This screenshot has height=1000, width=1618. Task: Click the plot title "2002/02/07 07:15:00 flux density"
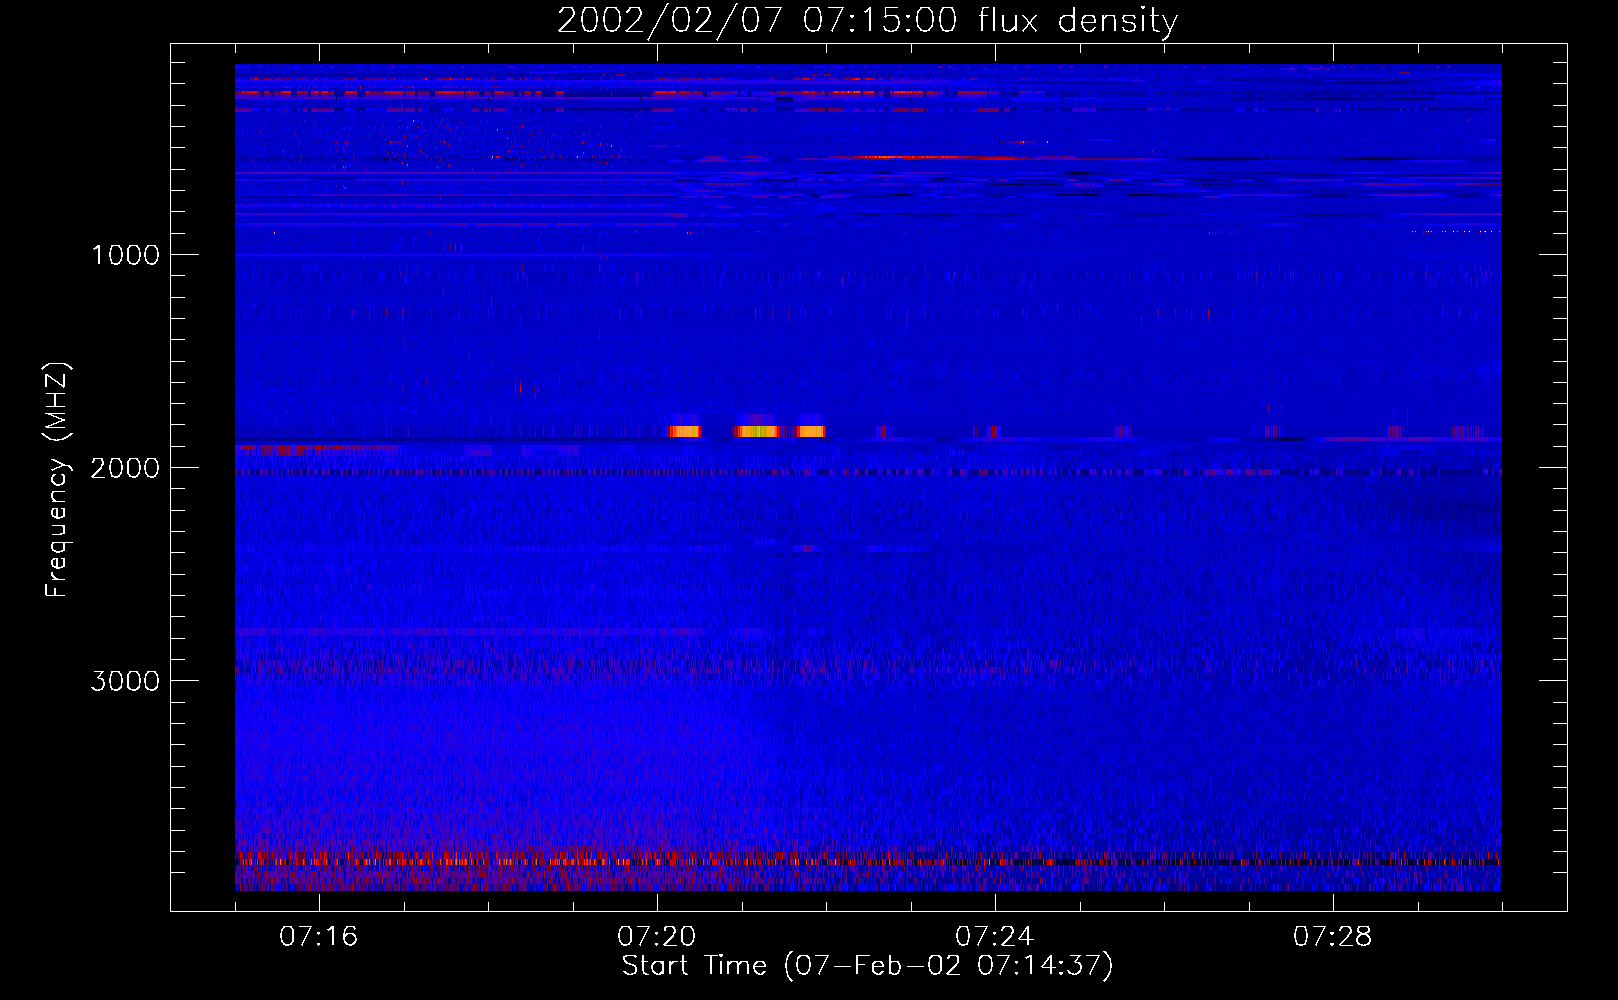pyautogui.click(x=867, y=20)
